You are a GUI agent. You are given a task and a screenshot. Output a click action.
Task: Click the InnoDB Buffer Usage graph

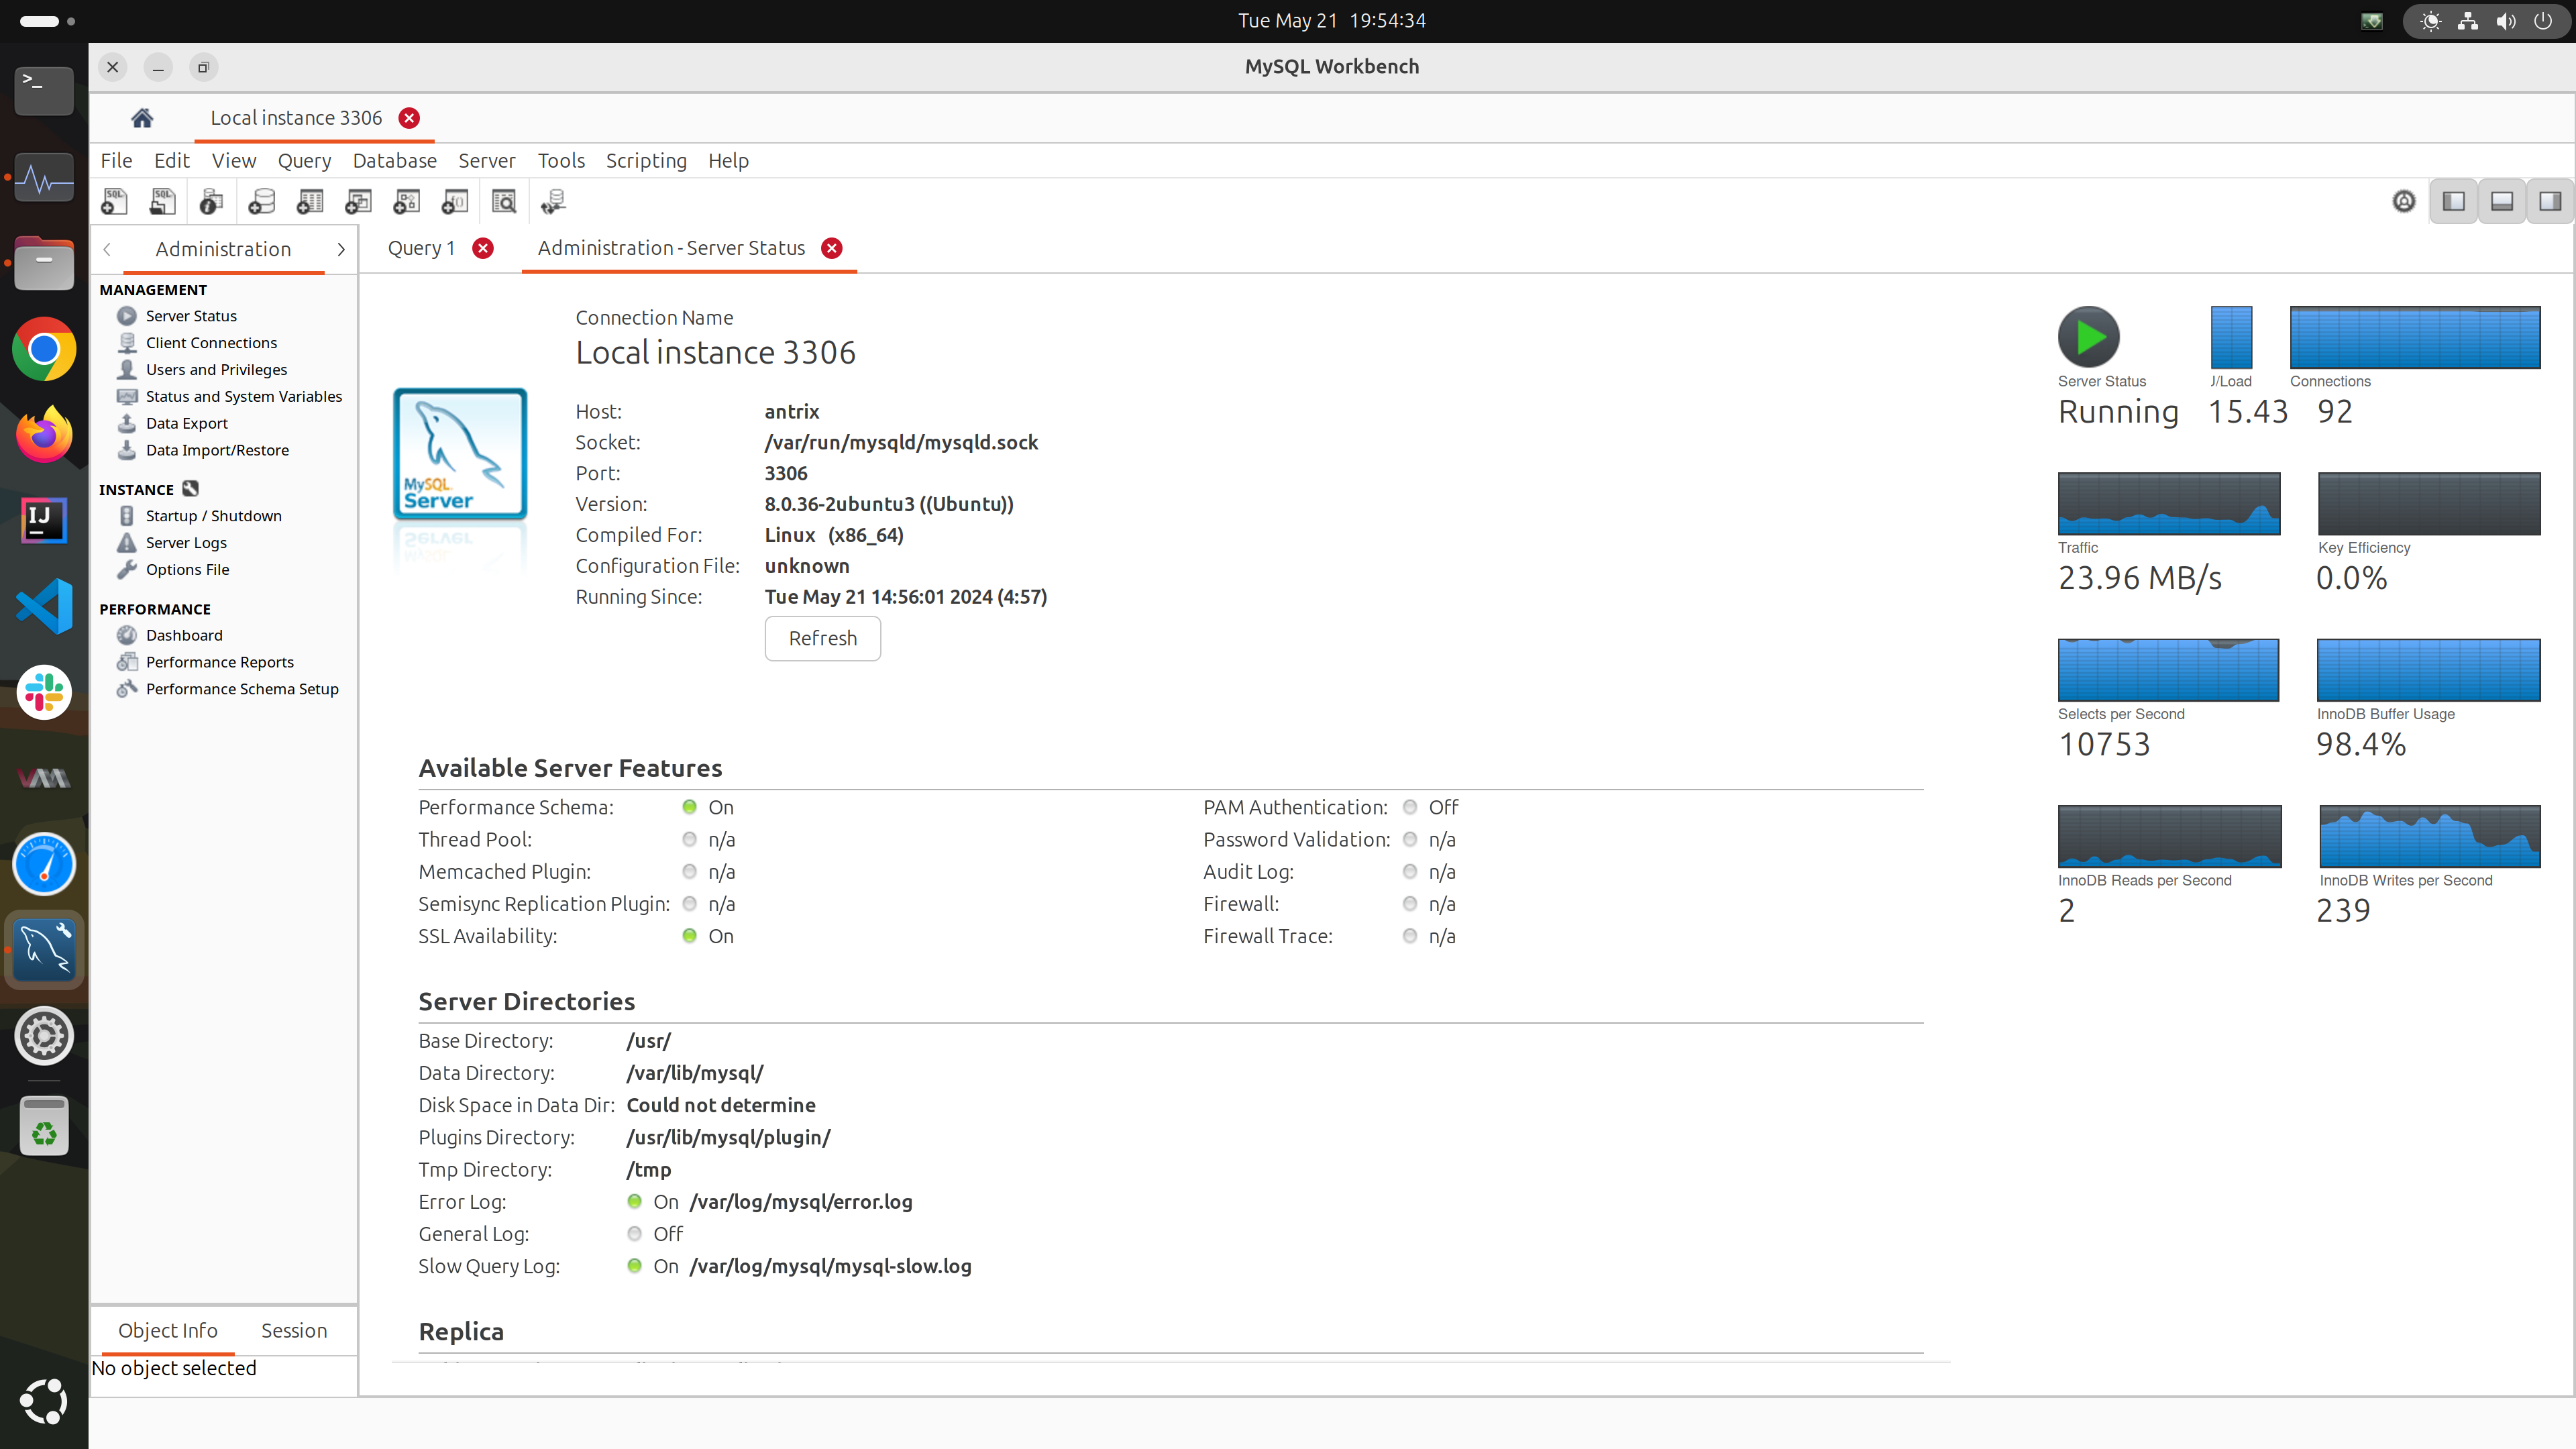point(2428,670)
